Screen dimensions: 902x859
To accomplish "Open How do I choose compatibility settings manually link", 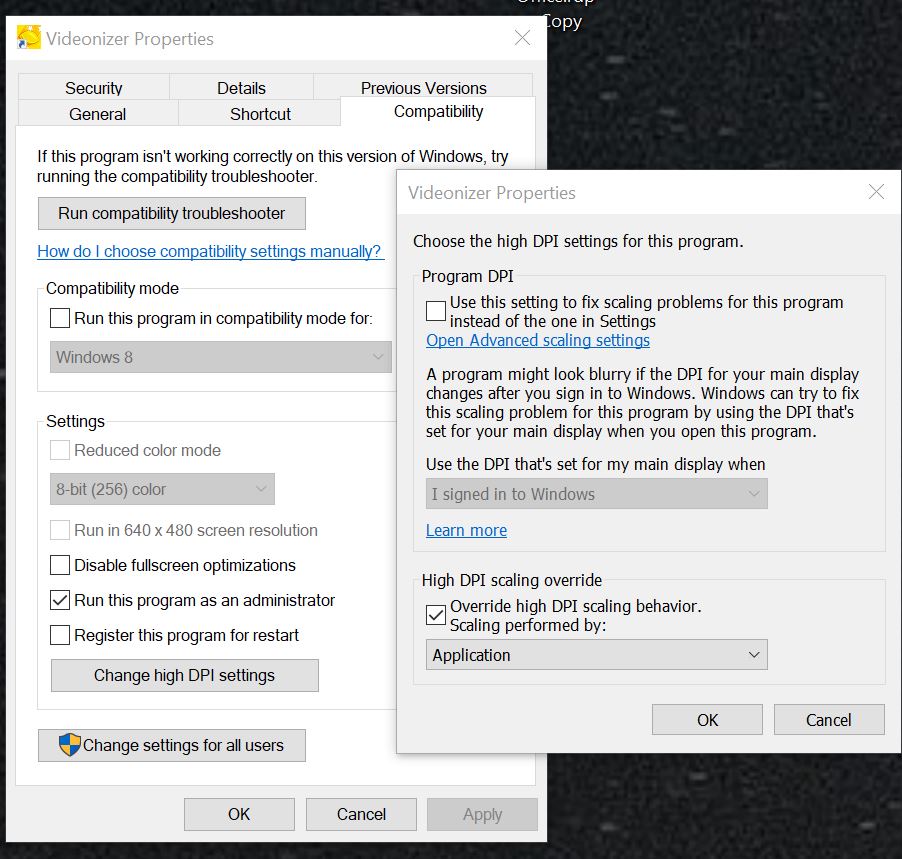I will (210, 251).
